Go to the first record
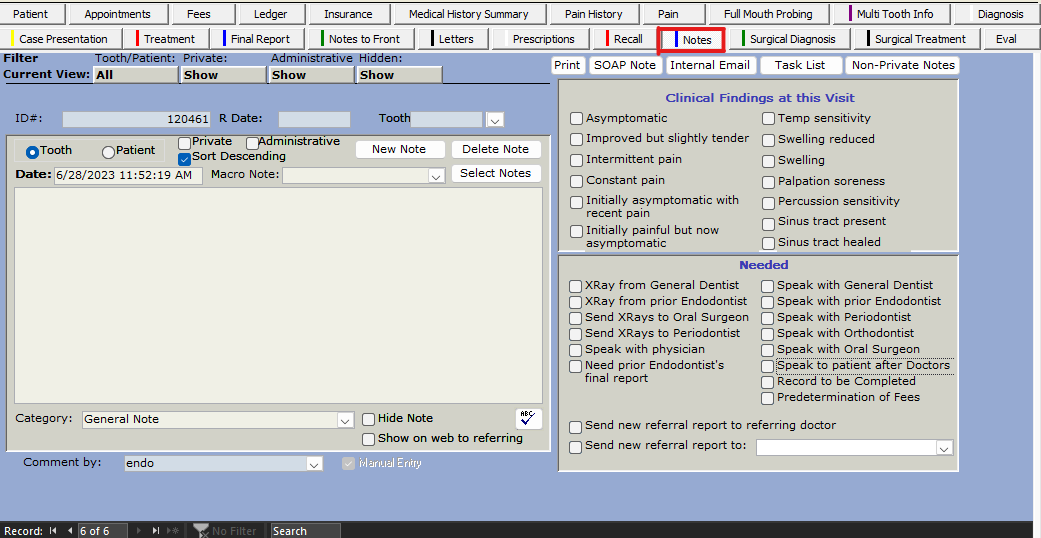This screenshot has height=538, width=1041. (53, 531)
